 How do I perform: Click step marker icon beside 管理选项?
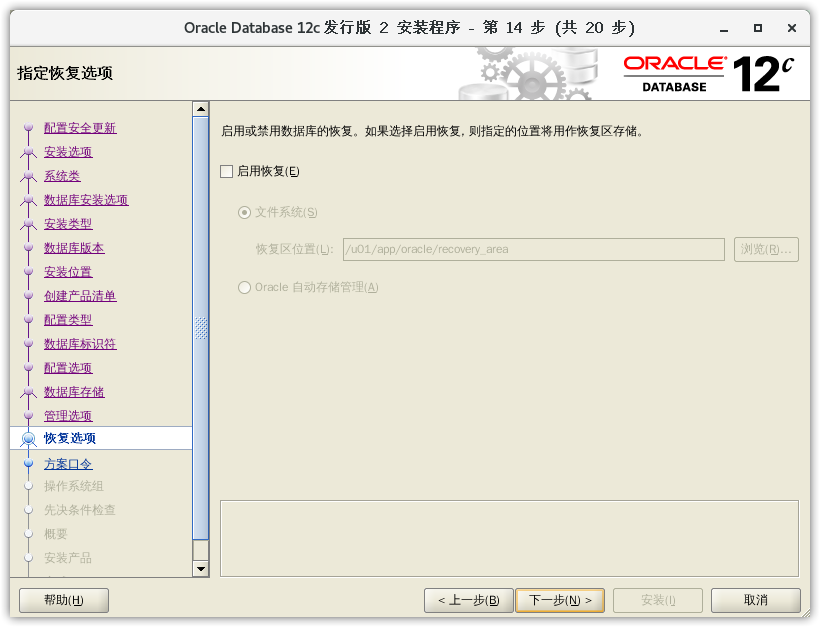coord(28,416)
